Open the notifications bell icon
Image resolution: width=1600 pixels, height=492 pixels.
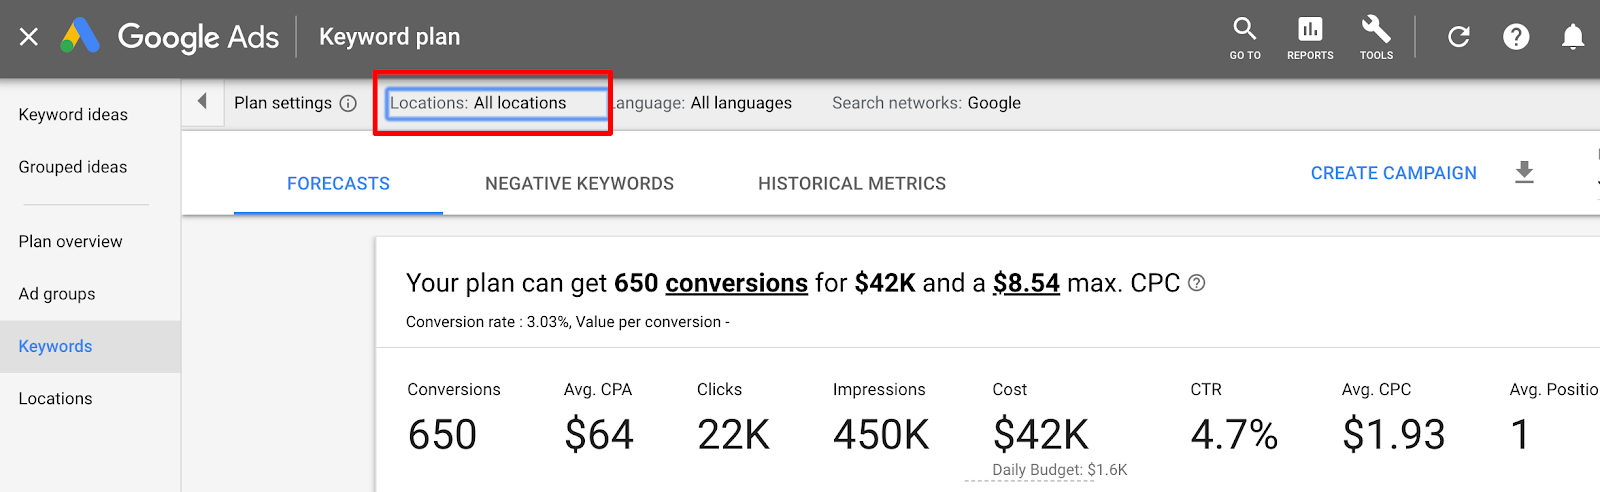tap(1573, 37)
